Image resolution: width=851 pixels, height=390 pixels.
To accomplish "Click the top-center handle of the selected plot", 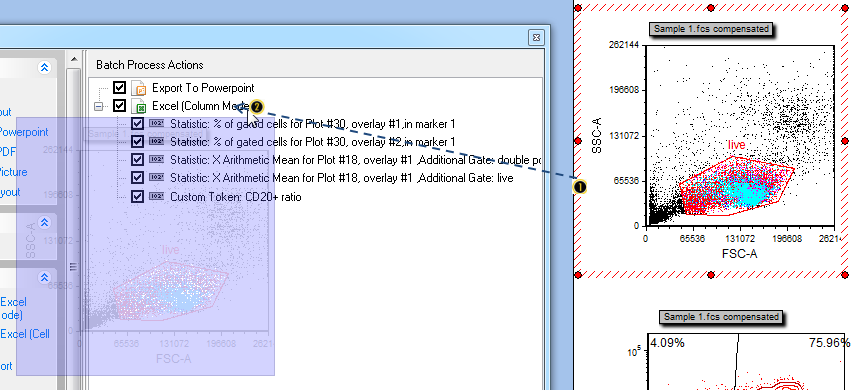I will (712, 8).
